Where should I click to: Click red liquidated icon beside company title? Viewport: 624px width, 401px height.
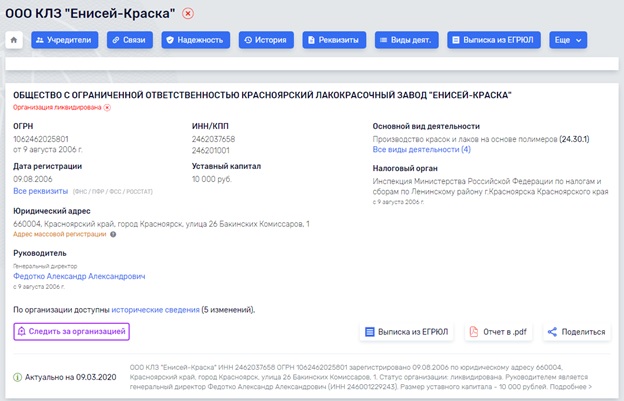pos(188,14)
